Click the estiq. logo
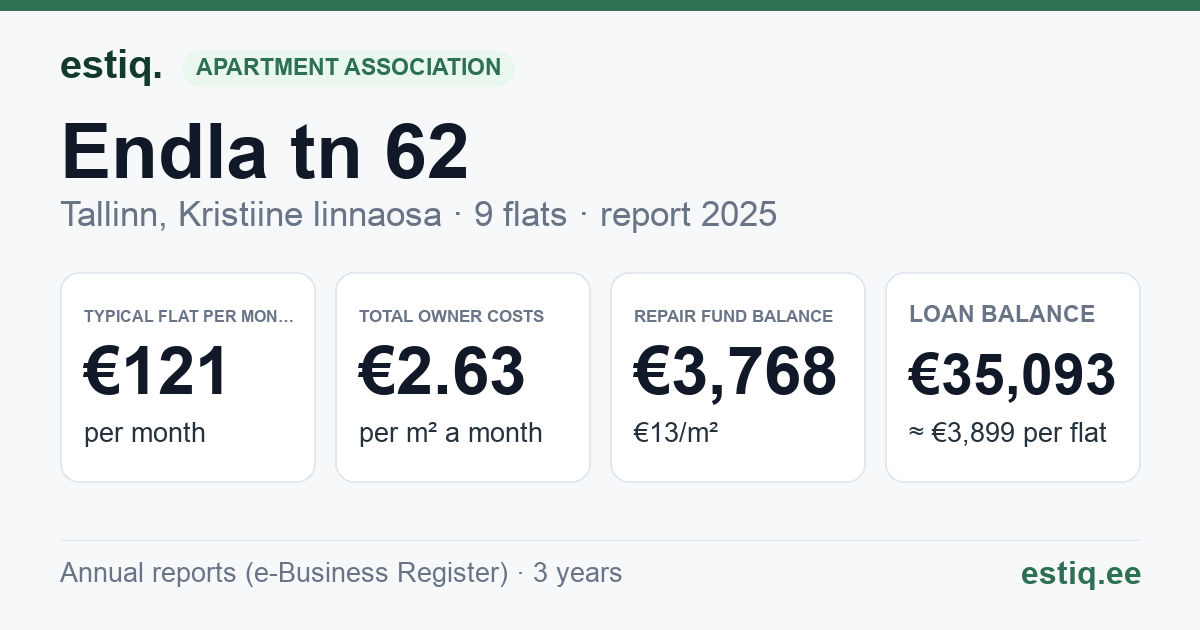Image resolution: width=1200 pixels, height=630 pixels. point(111,66)
